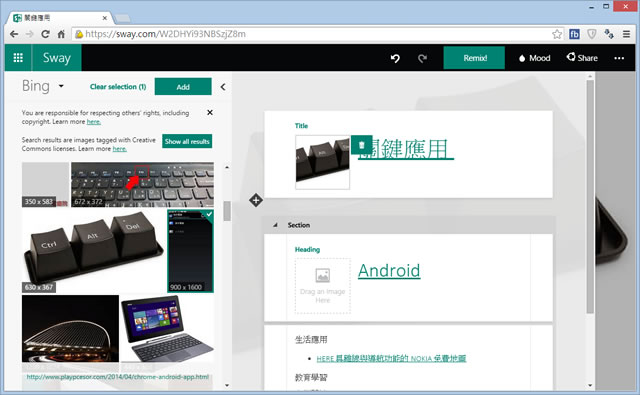Screen dimensions: 640x395
Task: Click the translate extension icon
Action: [609, 34]
